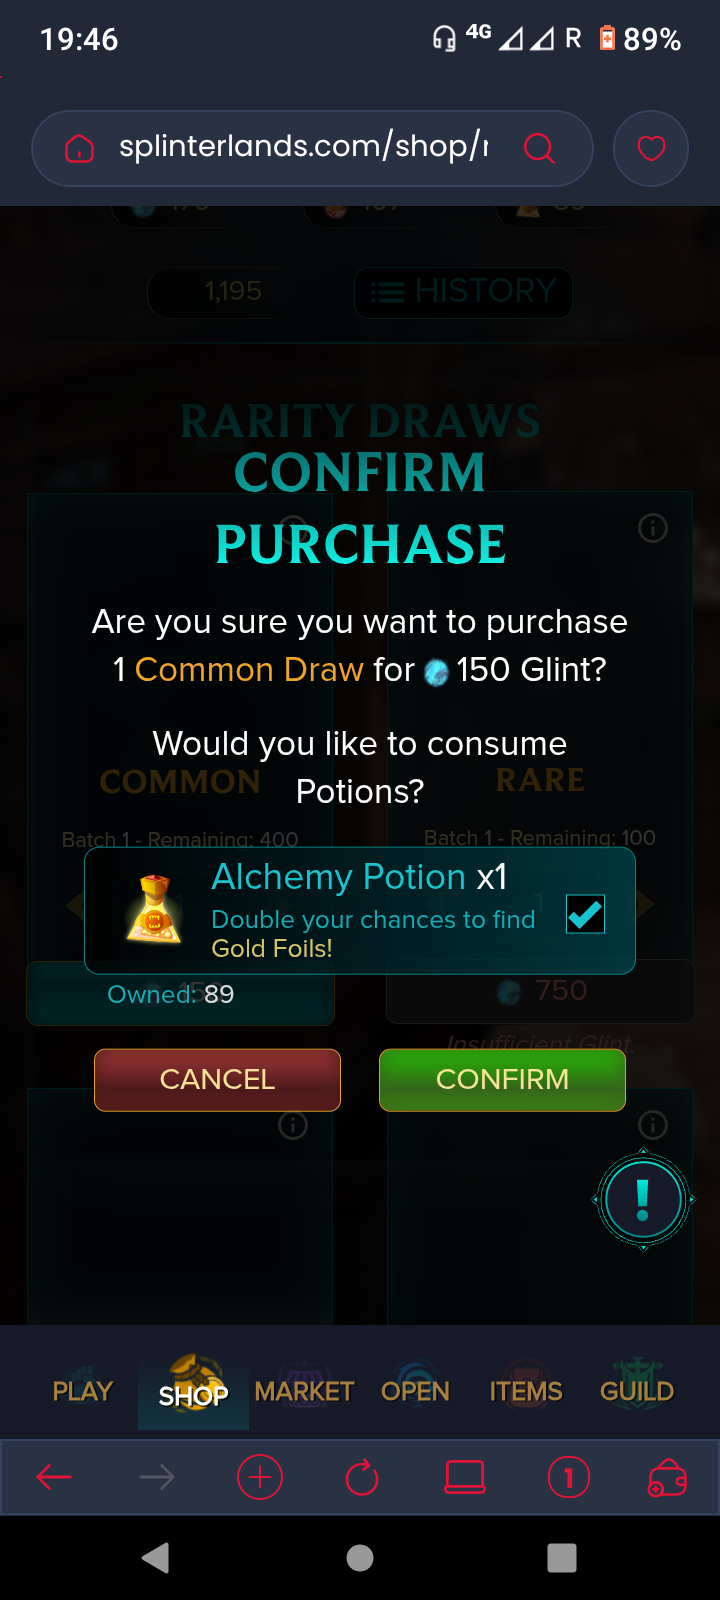This screenshot has height=1600, width=720.
Task: Tap the teal exclamation alert icon
Action: [x=643, y=1200]
